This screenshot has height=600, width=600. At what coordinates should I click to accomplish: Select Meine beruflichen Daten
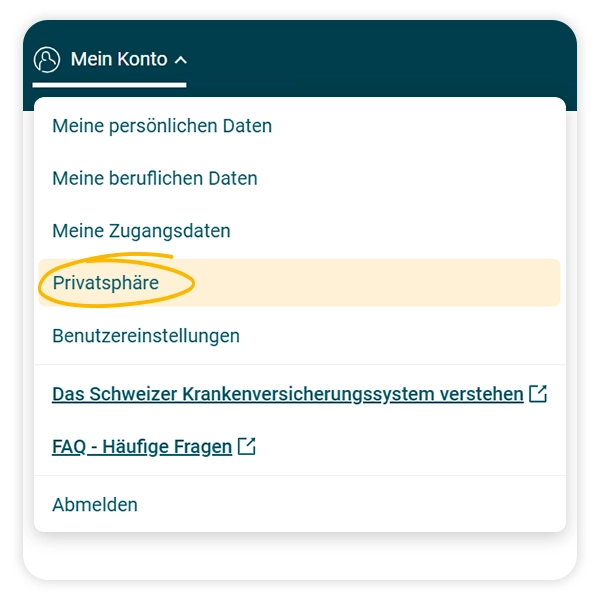pos(155,178)
